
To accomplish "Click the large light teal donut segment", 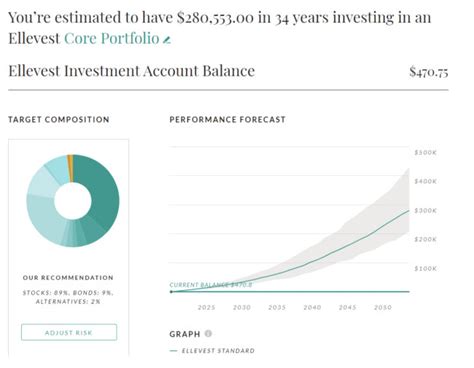I will coord(43,217).
